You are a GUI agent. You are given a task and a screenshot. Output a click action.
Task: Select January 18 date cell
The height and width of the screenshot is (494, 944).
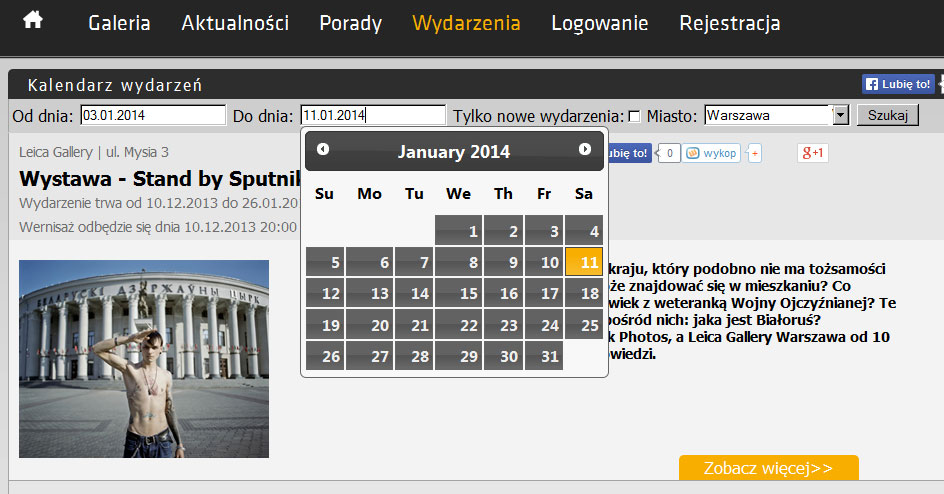pyautogui.click(x=584, y=293)
